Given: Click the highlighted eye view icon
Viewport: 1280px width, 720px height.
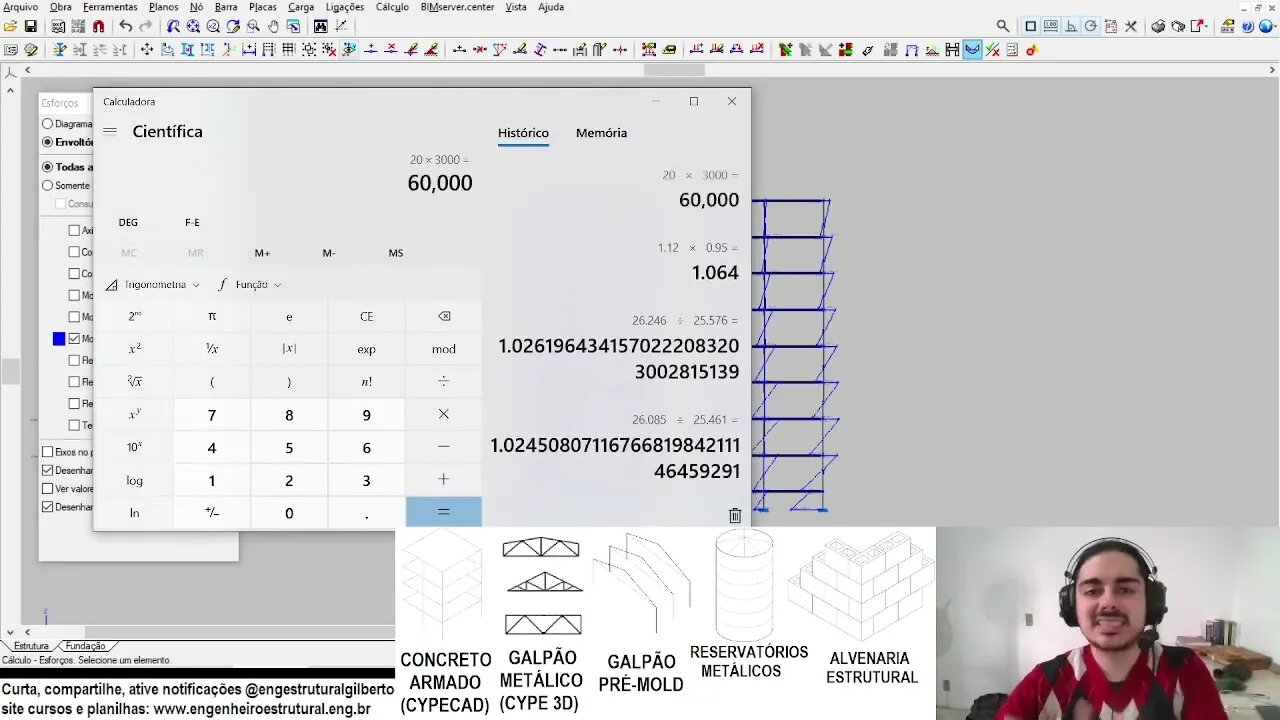Looking at the screenshot, I should 349,49.
